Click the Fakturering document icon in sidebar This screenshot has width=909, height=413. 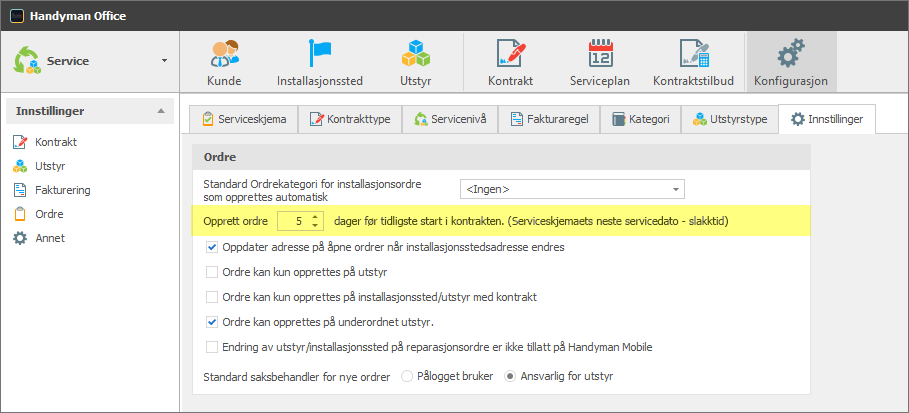[x=20, y=190]
